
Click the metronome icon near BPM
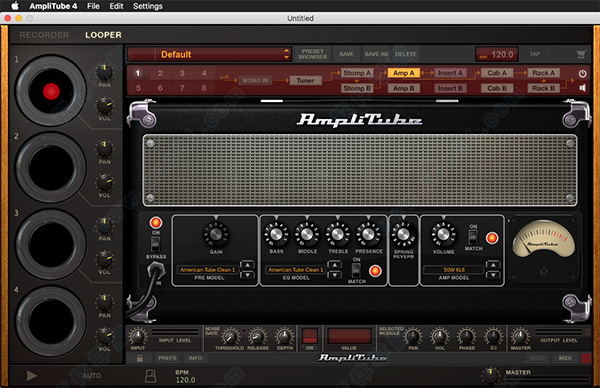click(x=151, y=375)
